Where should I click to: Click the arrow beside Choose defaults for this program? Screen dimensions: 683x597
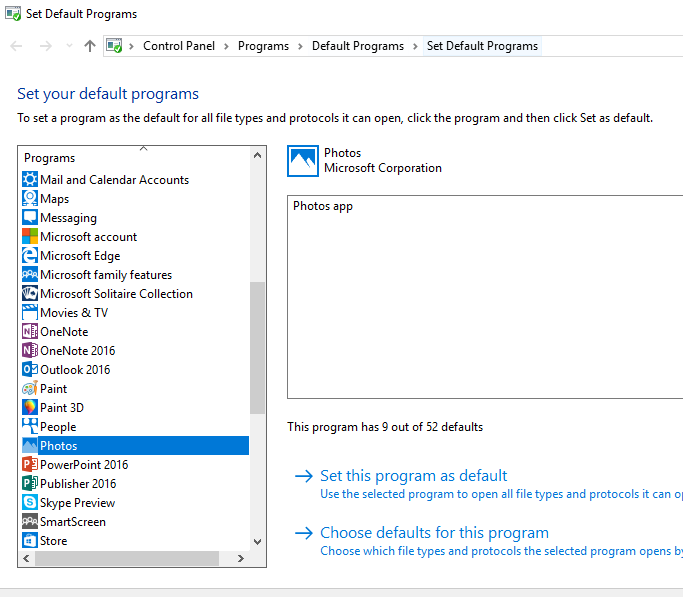point(304,533)
